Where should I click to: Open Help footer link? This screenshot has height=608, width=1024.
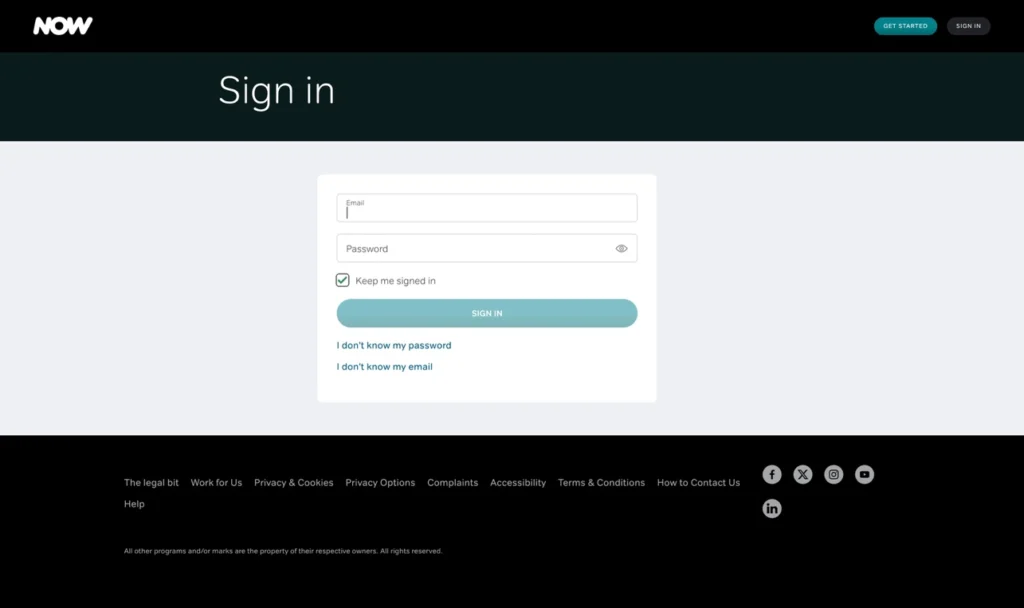[x=134, y=504]
